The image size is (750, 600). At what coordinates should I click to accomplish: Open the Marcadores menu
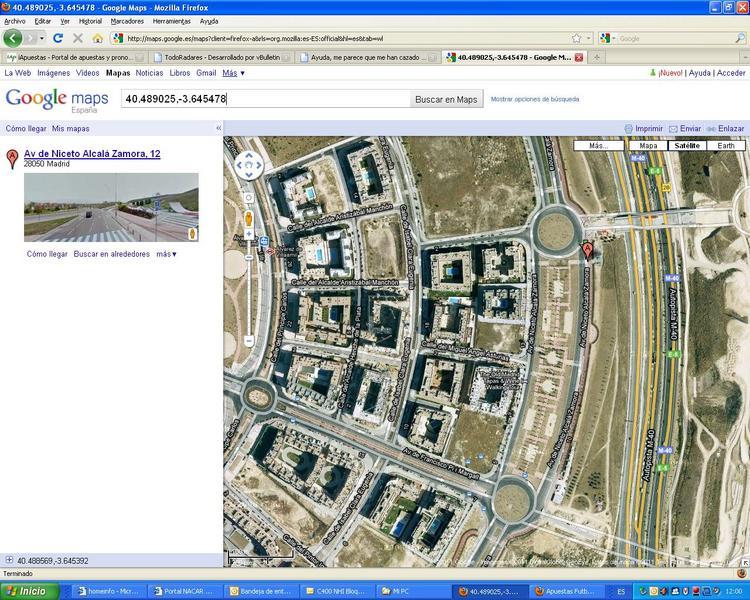[127, 21]
